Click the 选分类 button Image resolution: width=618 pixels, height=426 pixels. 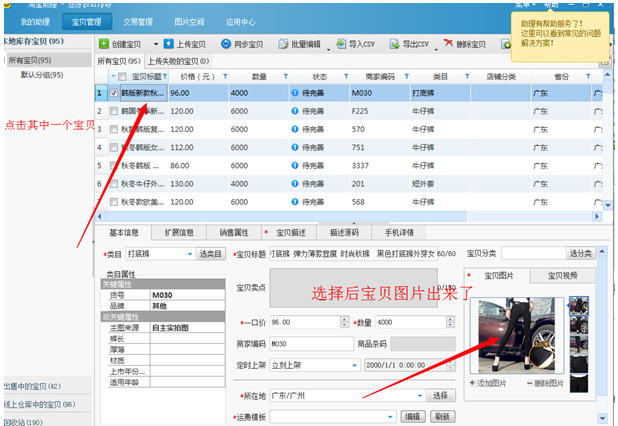[x=580, y=253]
